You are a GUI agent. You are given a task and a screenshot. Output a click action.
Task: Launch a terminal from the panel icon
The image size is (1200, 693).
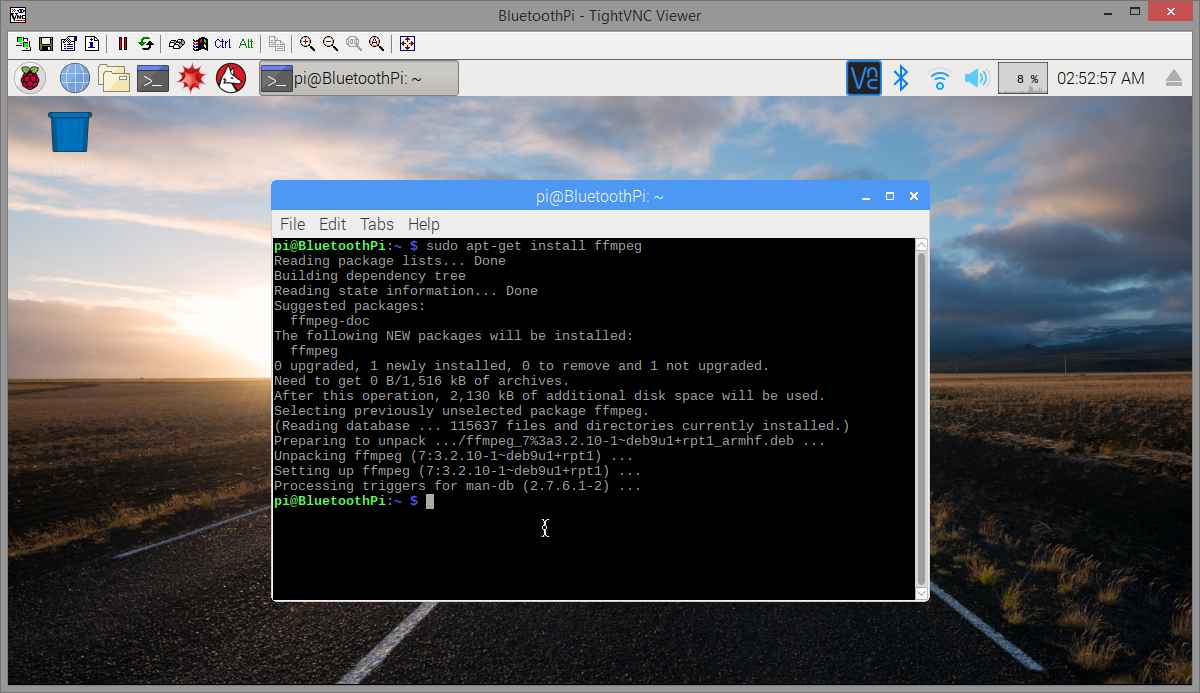point(153,78)
